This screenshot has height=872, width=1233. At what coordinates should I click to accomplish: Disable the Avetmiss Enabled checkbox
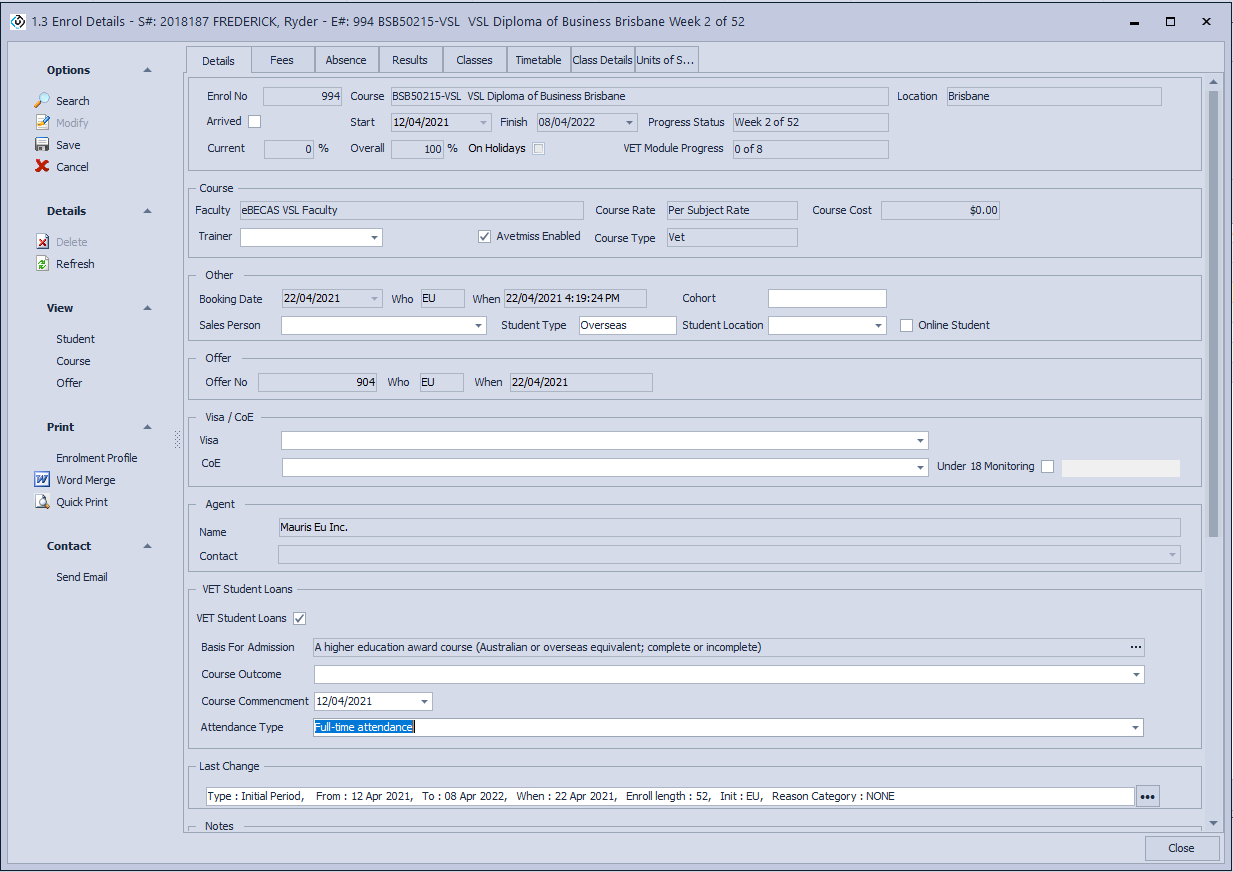tap(485, 237)
